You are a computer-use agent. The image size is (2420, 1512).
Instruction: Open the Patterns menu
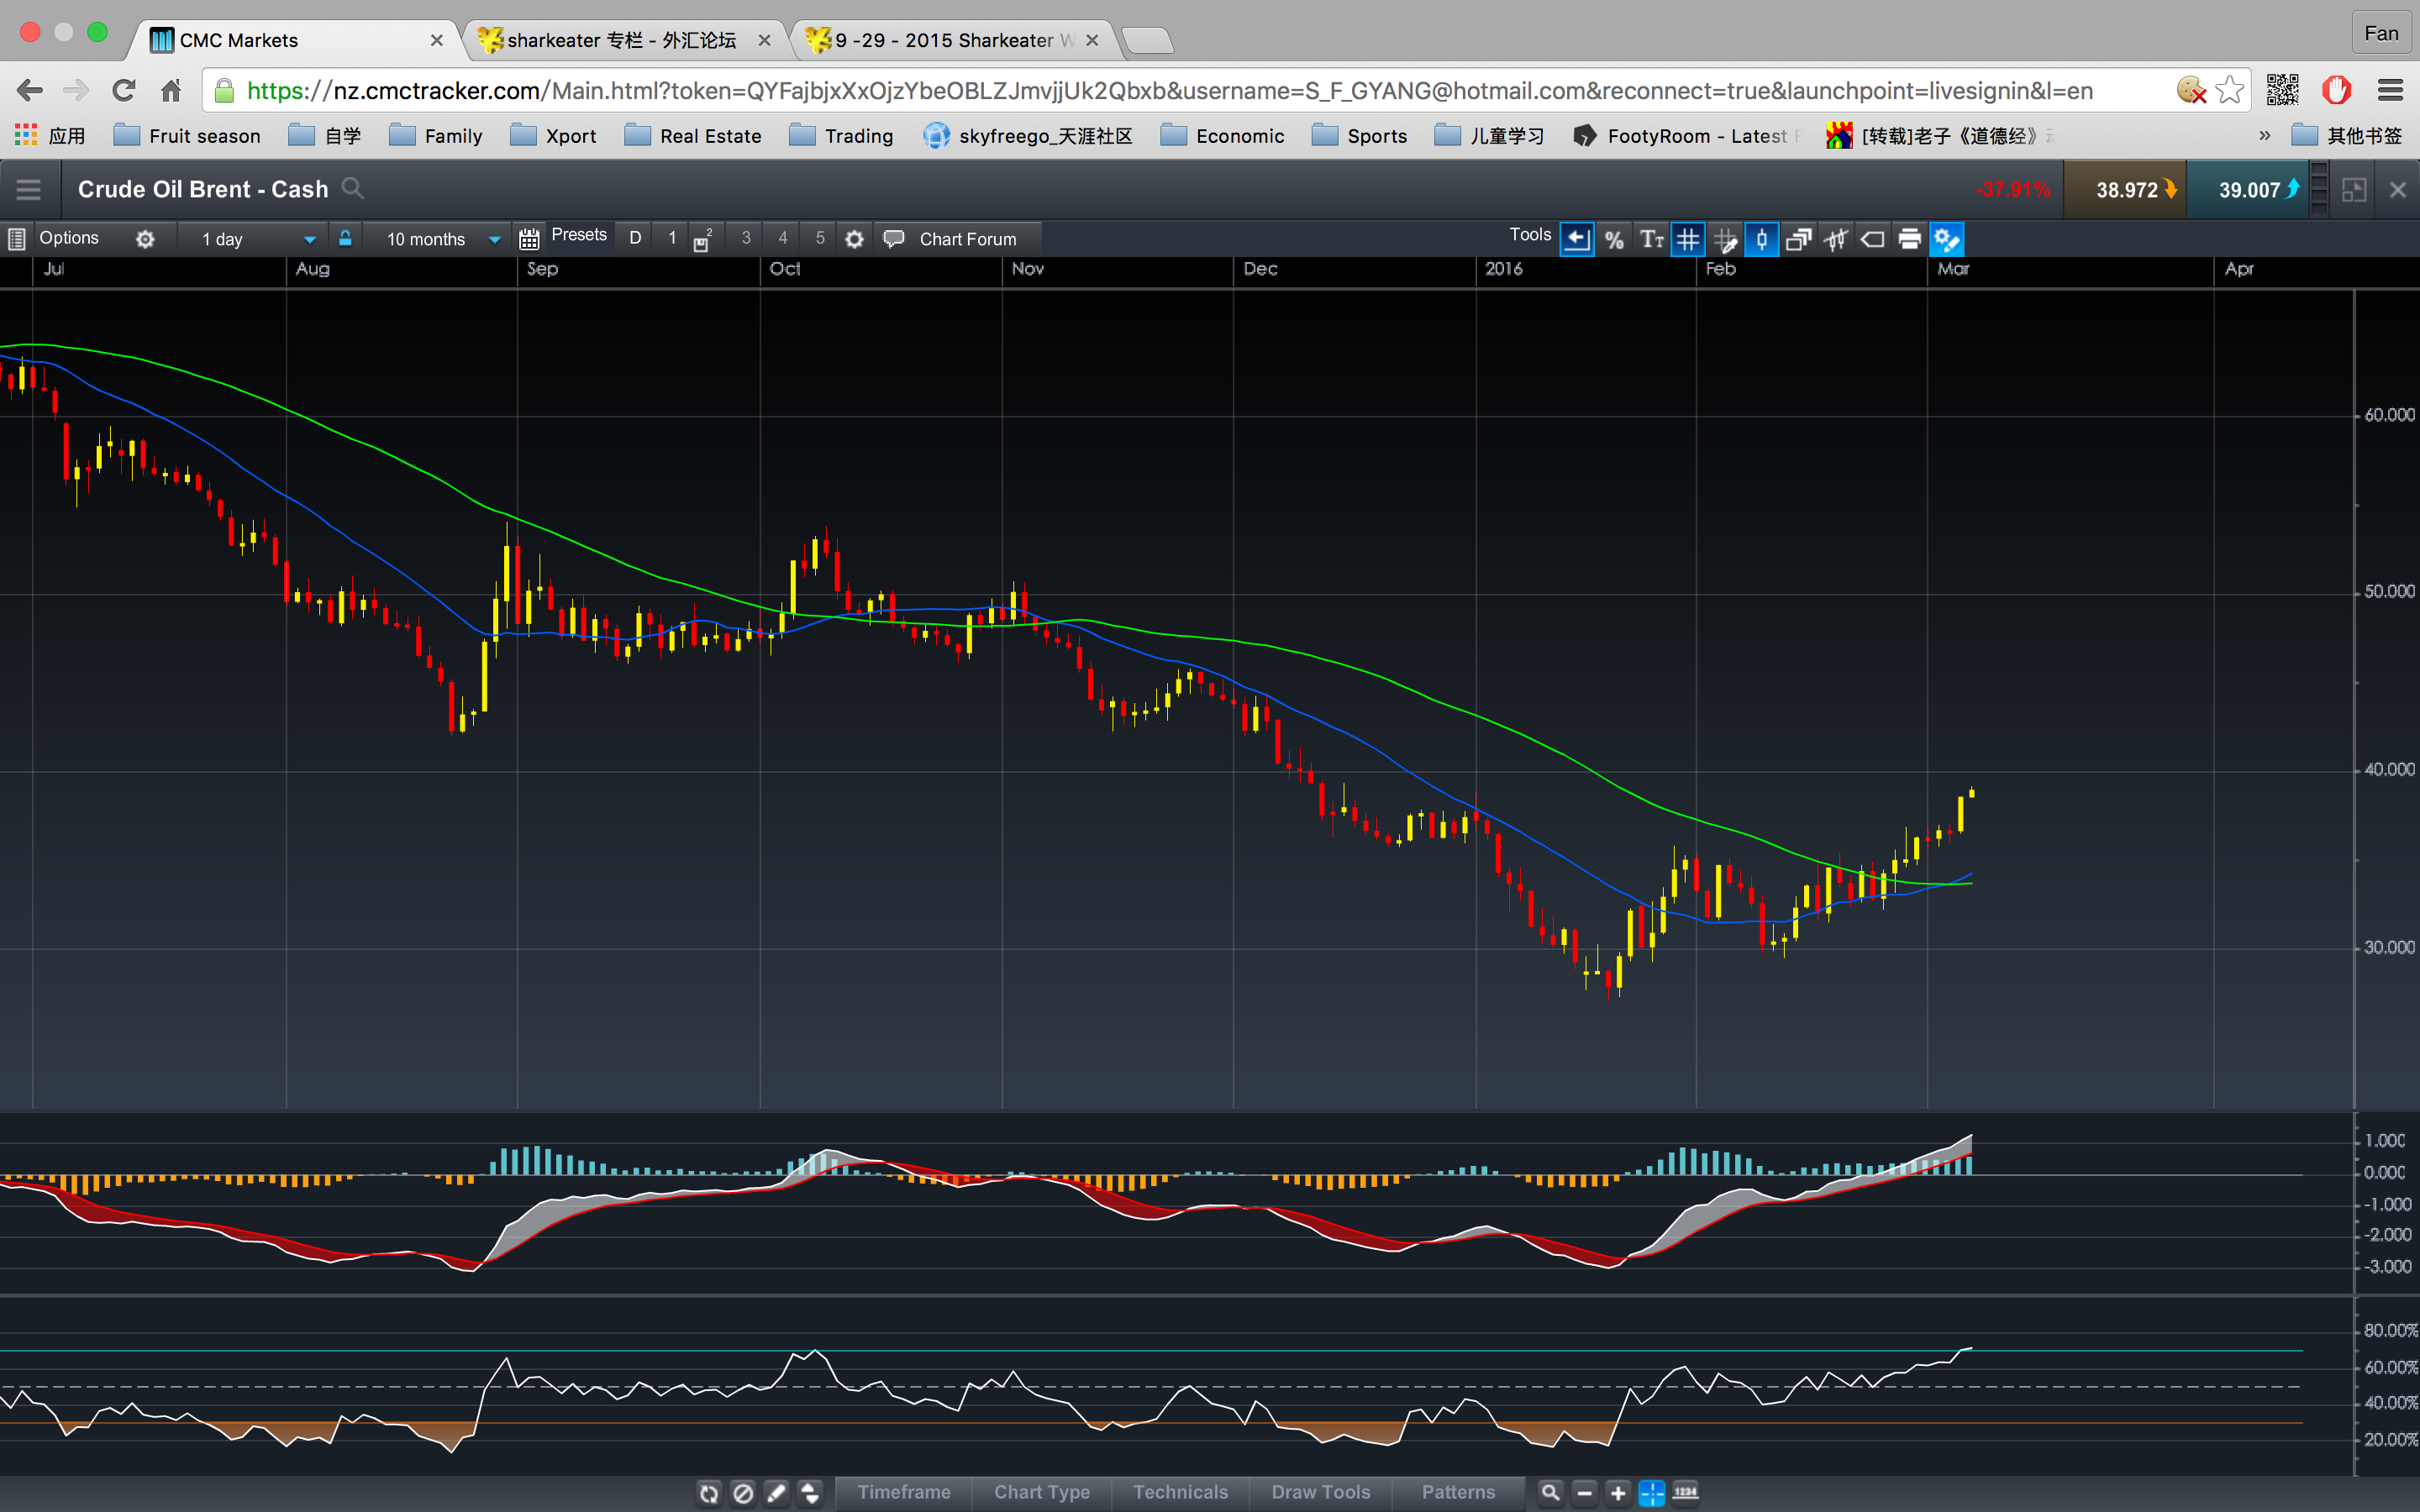tap(1458, 1492)
